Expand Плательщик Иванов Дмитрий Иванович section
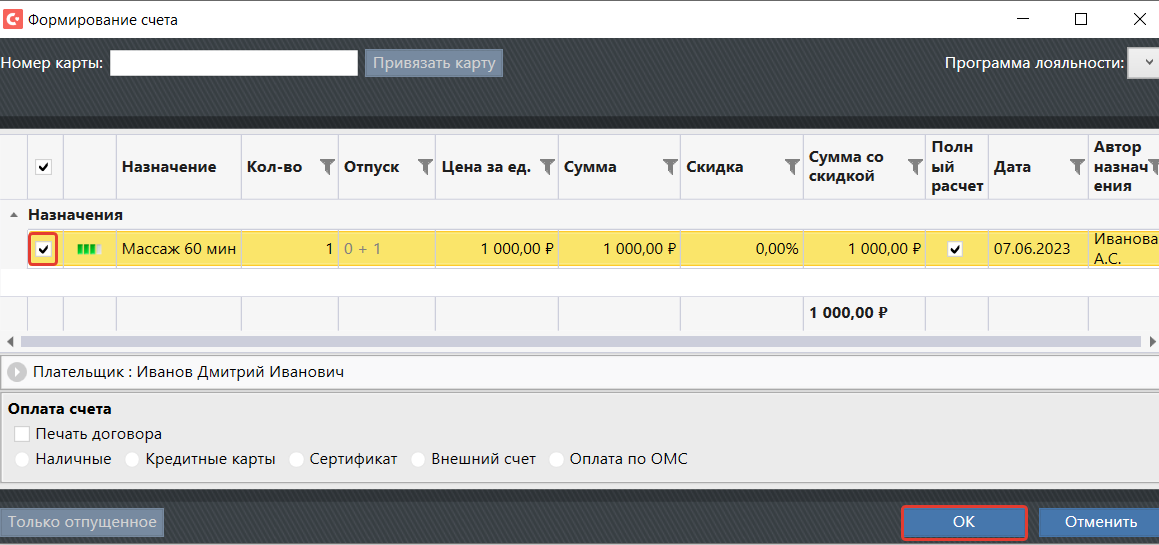The width and height of the screenshot is (1159, 545). coord(16,372)
